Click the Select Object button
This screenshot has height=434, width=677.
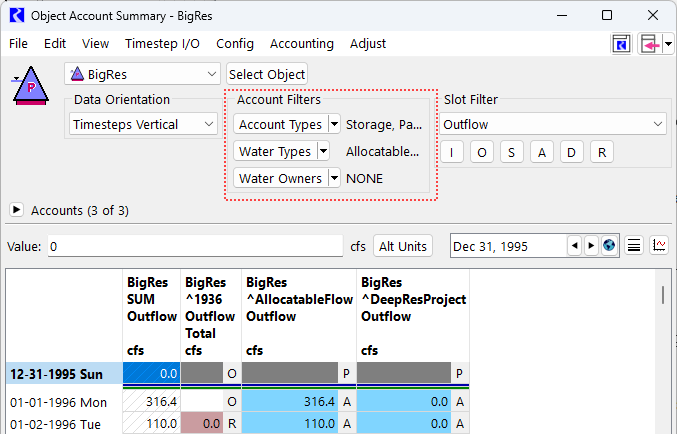coord(267,74)
